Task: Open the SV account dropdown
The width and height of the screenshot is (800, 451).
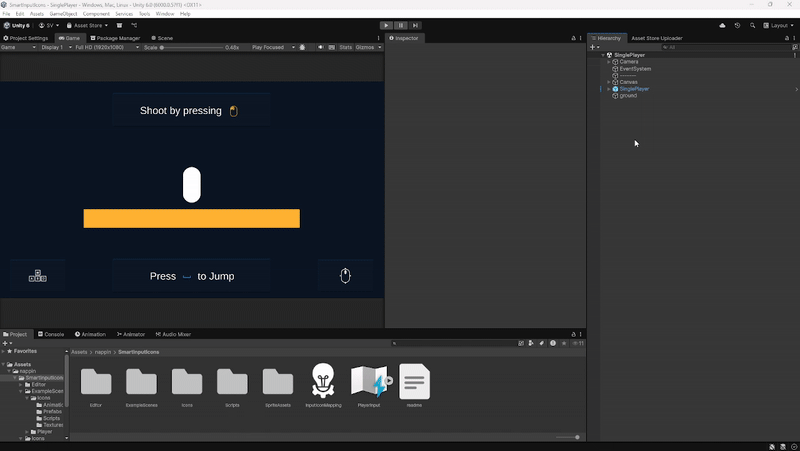Action: [49, 26]
